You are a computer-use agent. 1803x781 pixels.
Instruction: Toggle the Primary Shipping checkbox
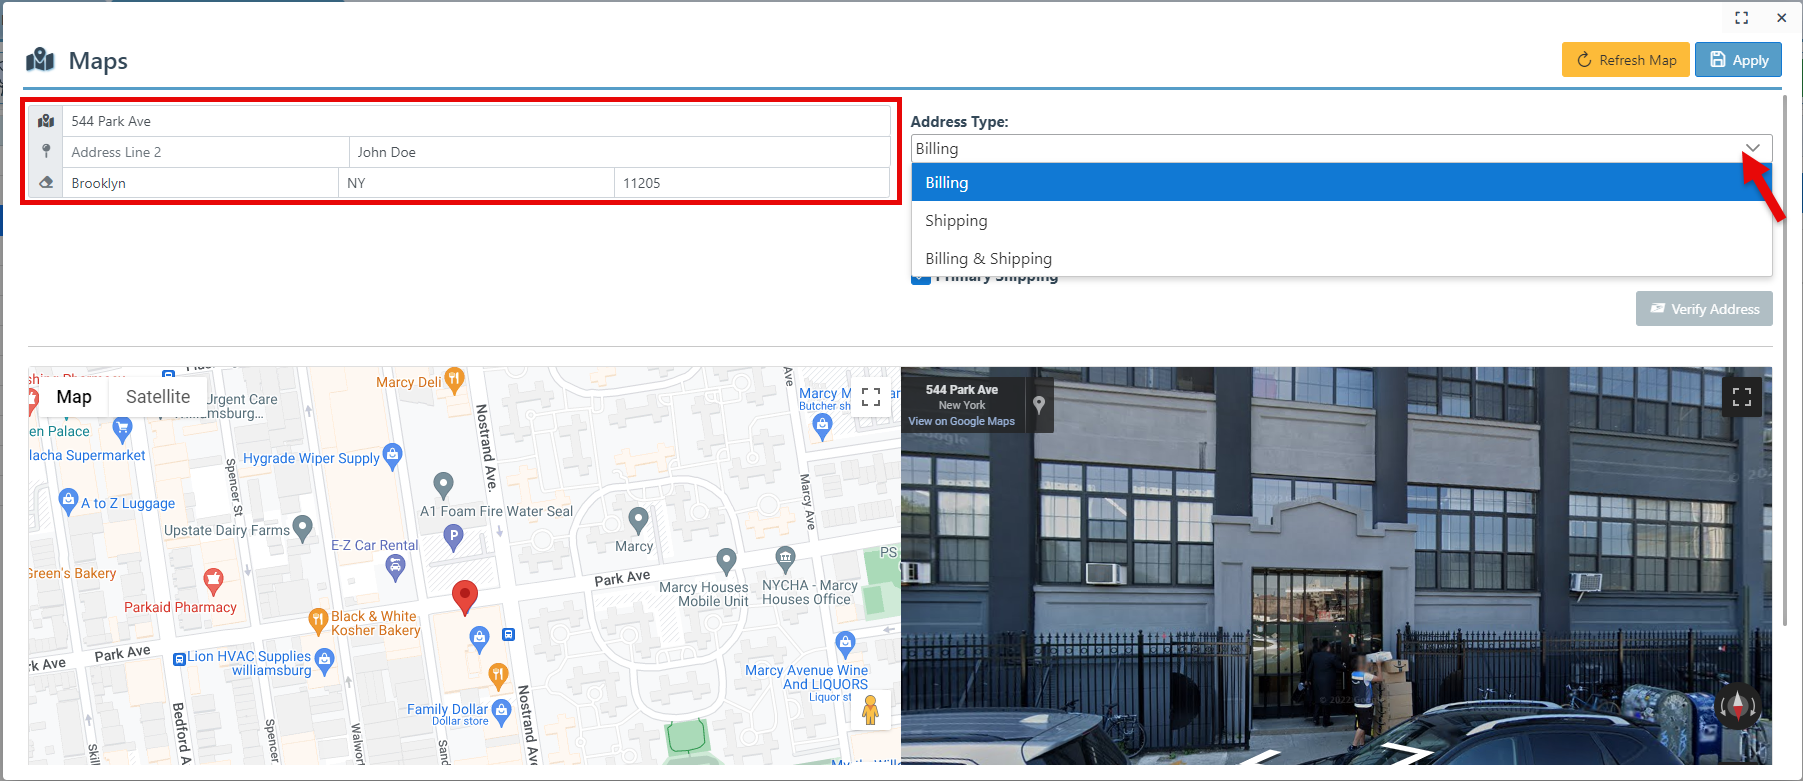click(920, 279)
